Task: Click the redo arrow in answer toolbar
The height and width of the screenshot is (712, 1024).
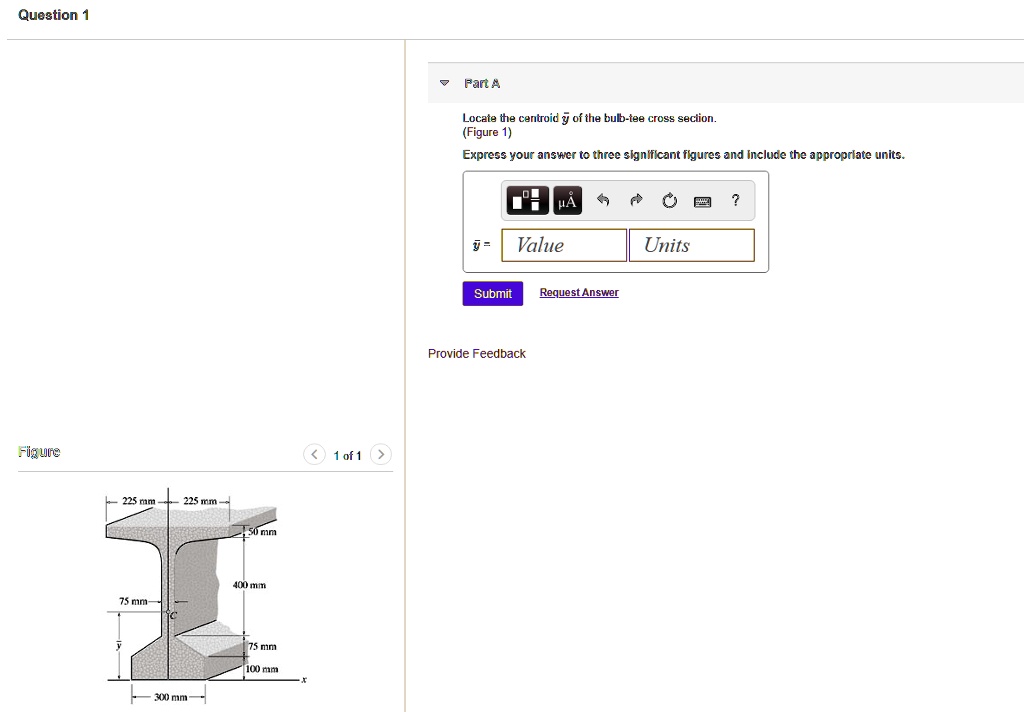Action: click(x=636, y=201)
